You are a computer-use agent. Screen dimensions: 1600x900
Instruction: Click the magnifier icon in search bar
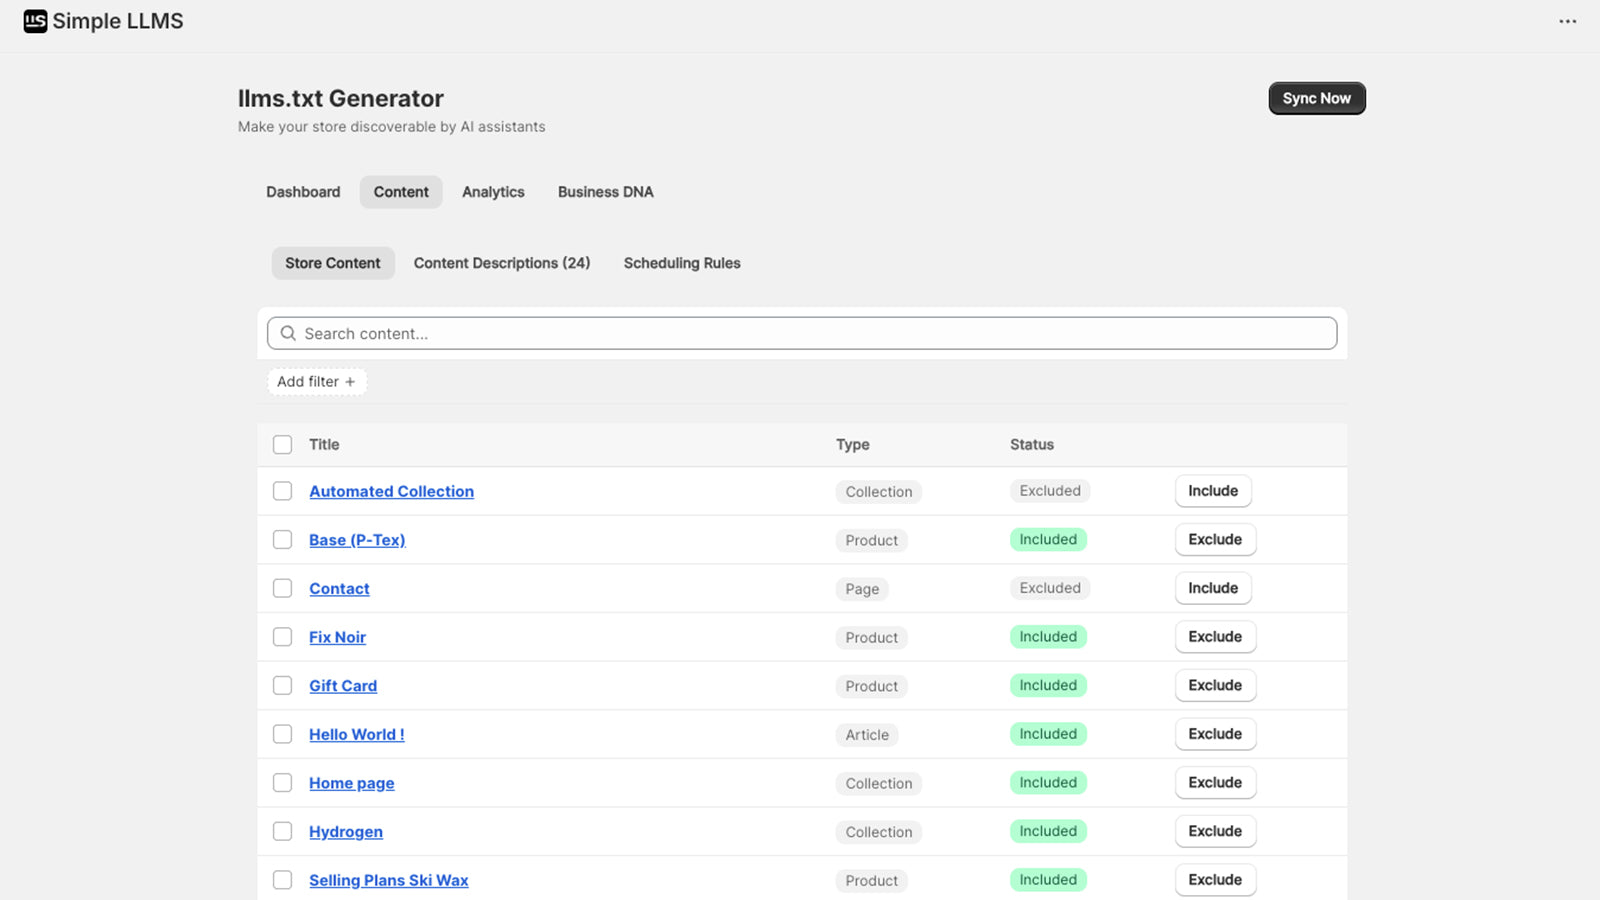tap(288, 334)
